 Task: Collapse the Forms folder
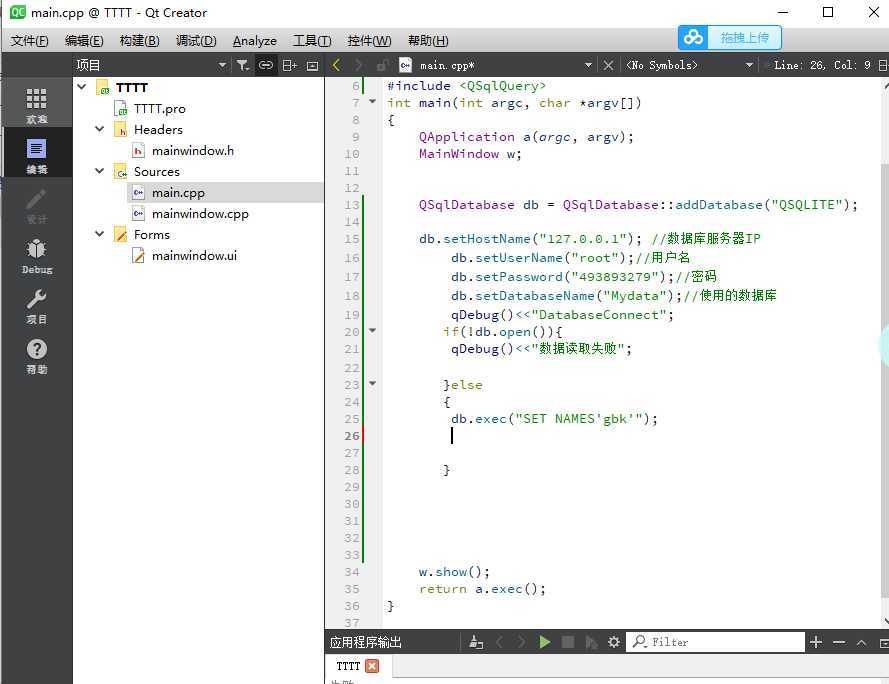tap(100, 234)
